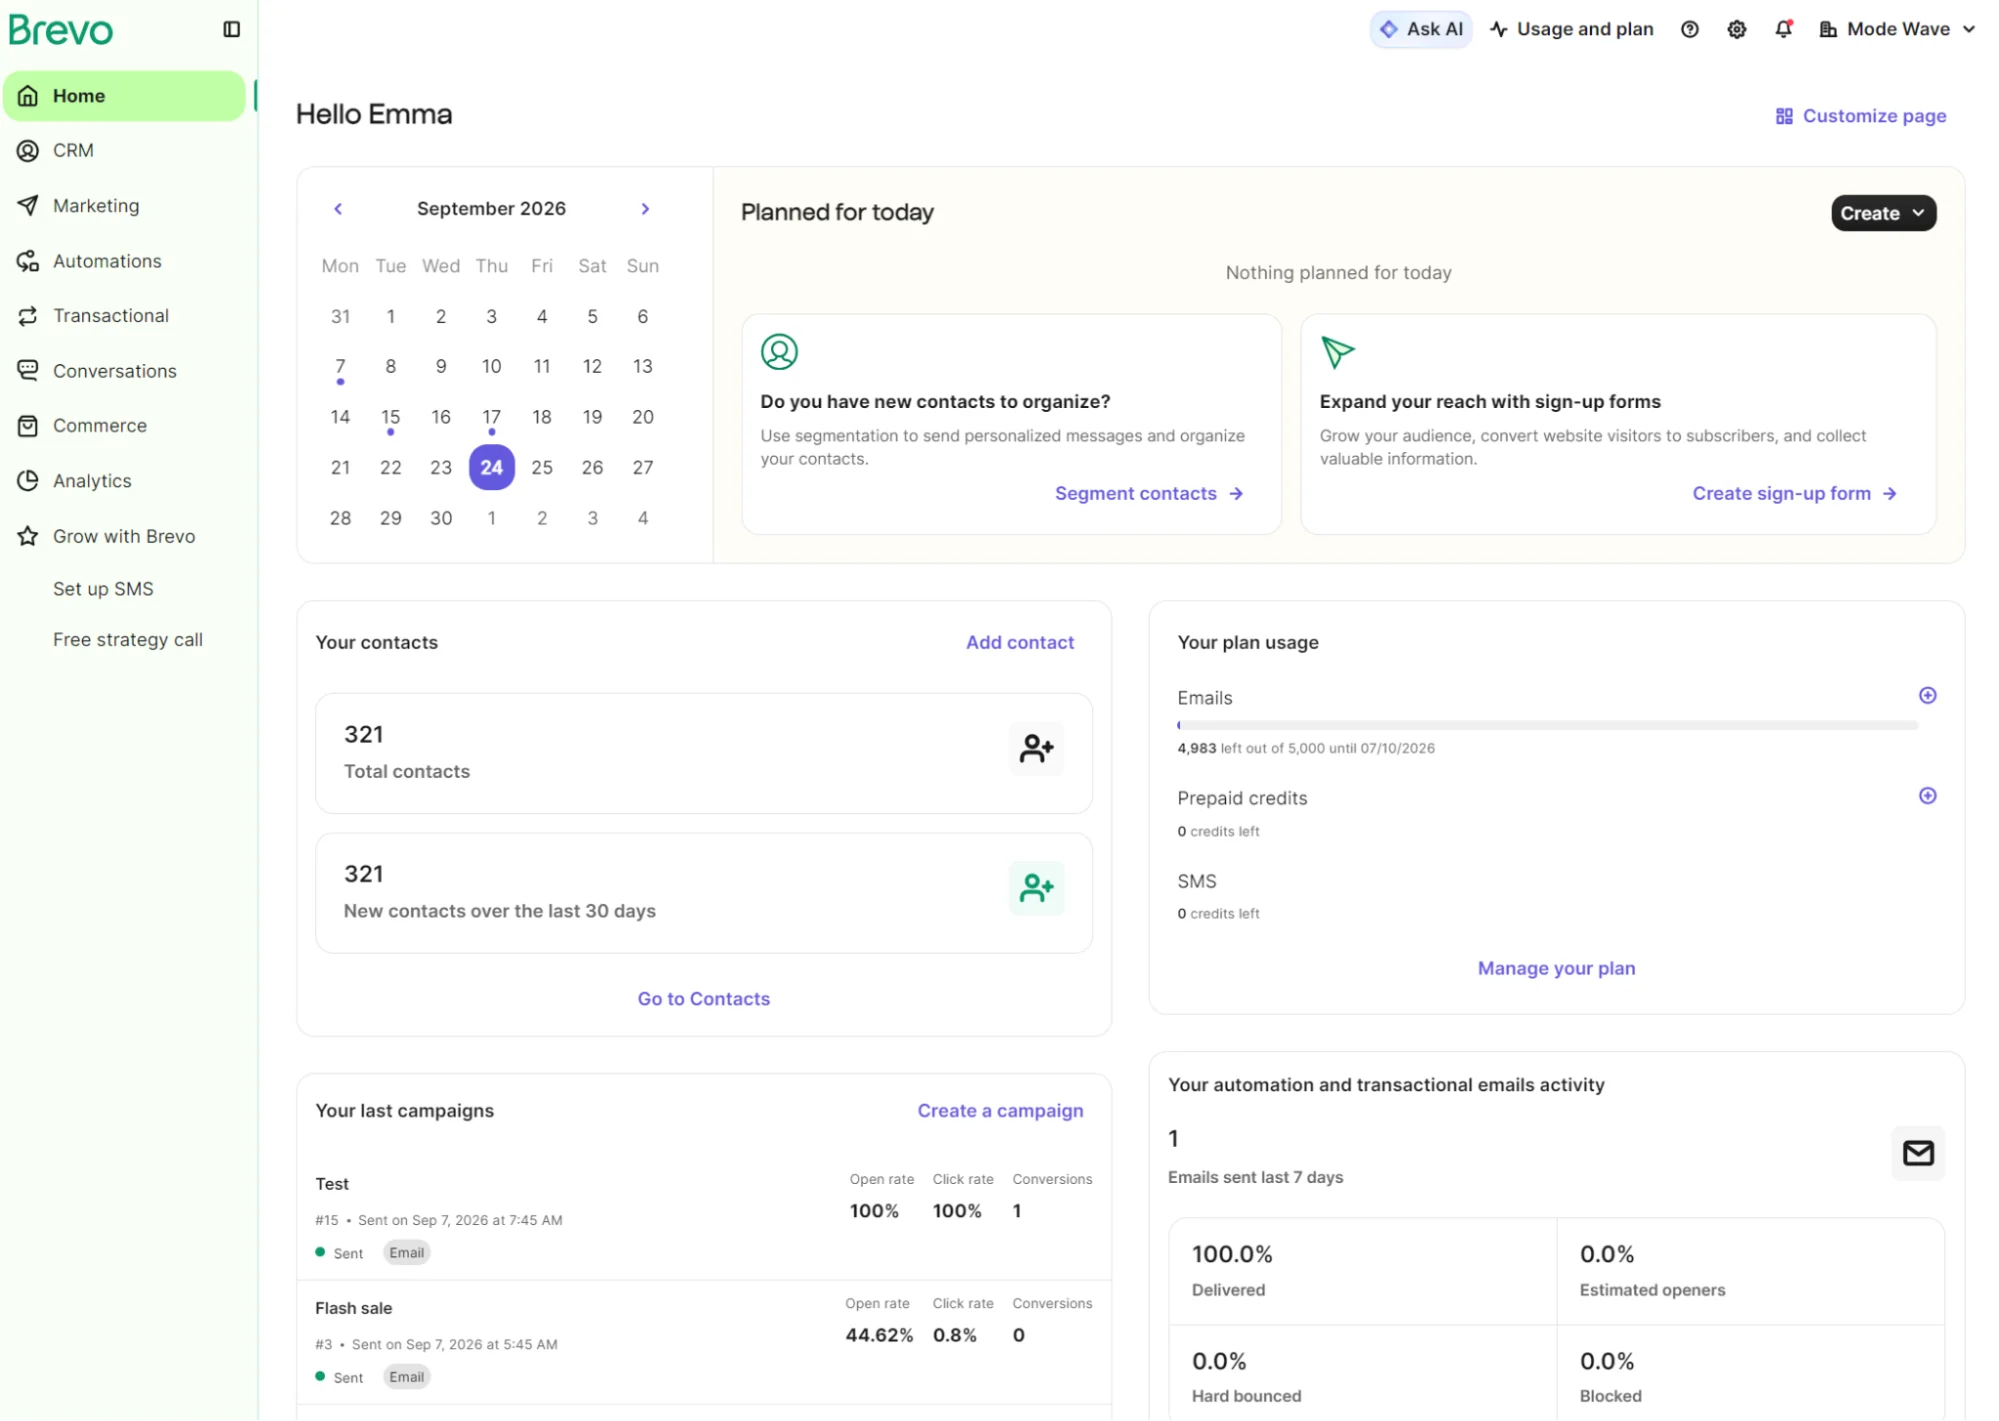Click the Ask AI button
This screenshot has height=1421, width=1999.
coord(1420,29)
